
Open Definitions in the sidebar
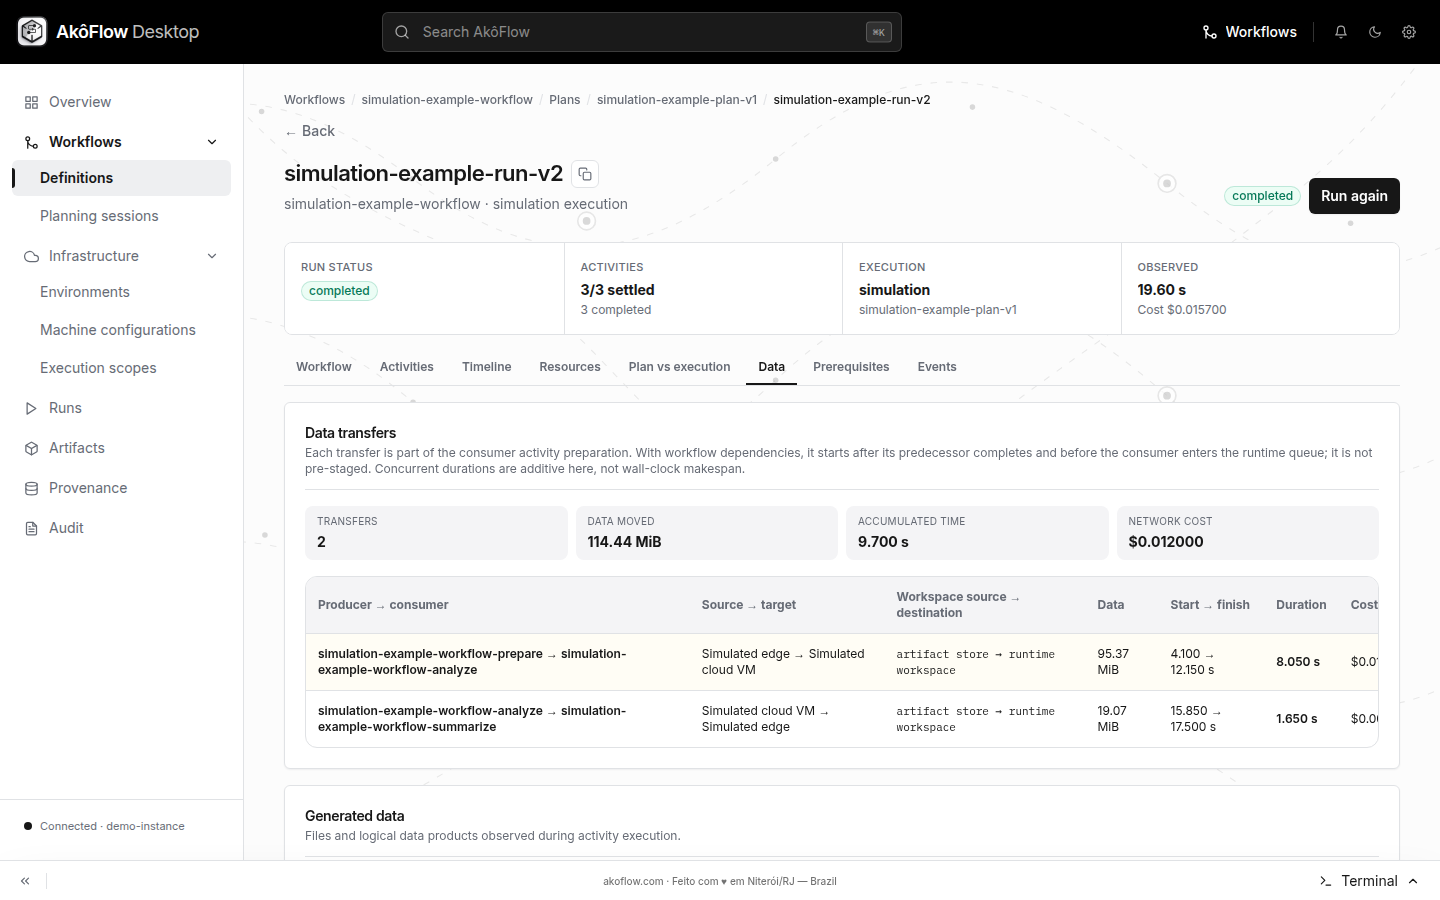121,178
